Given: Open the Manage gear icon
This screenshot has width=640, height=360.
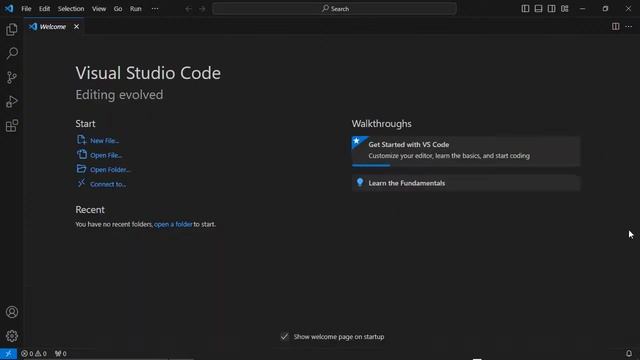Looking at the screenshot, I should (12, 336).
